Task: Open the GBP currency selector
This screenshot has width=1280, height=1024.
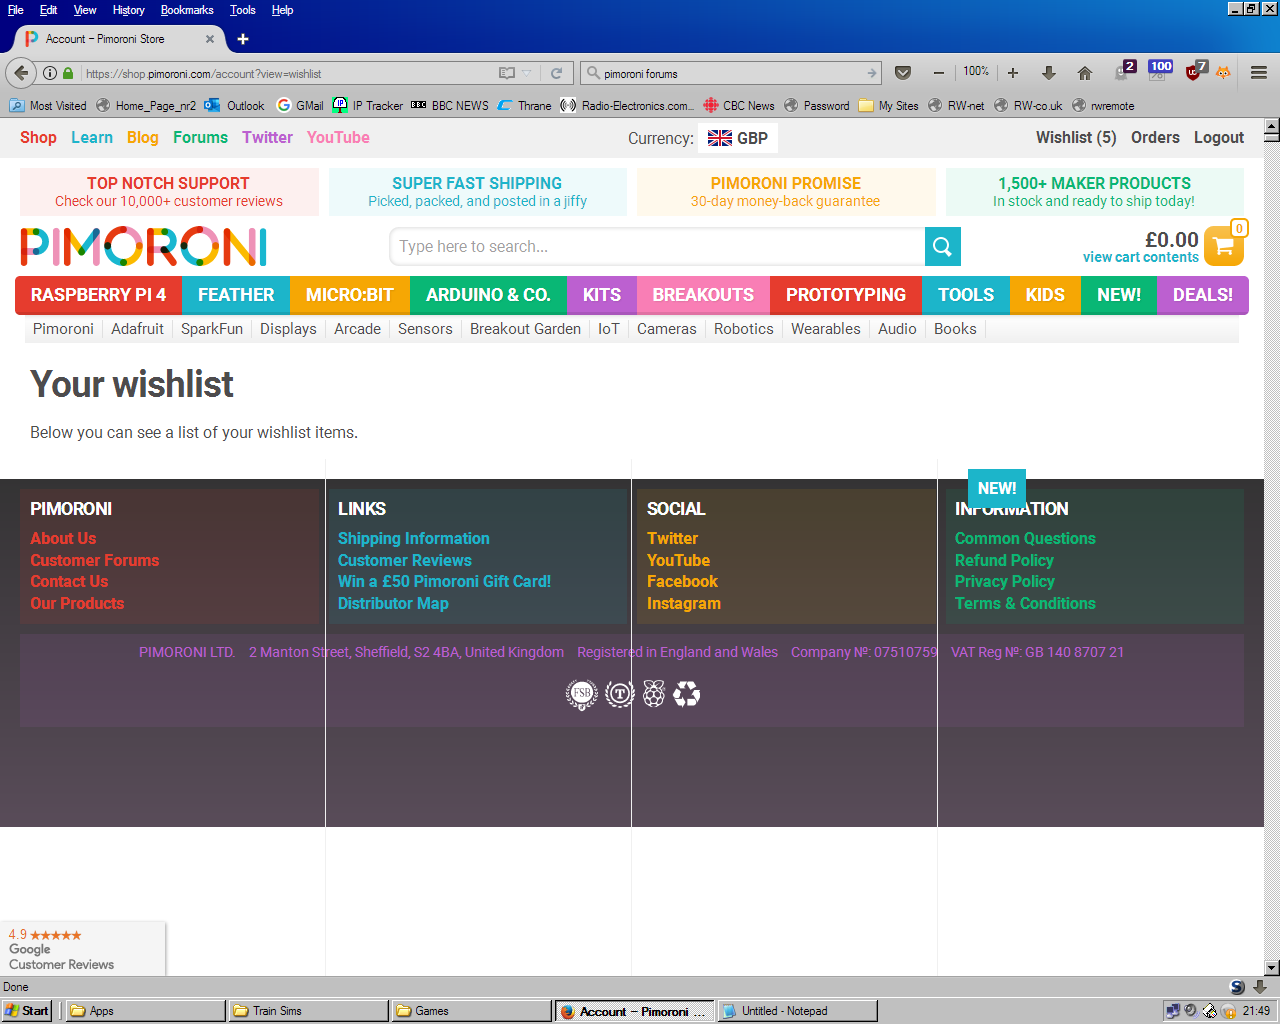Action: coord(738,138)
